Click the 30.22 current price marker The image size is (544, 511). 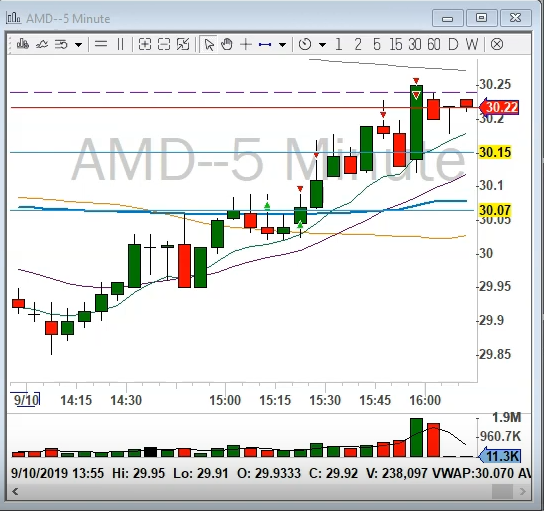click(x=499, y=107)
